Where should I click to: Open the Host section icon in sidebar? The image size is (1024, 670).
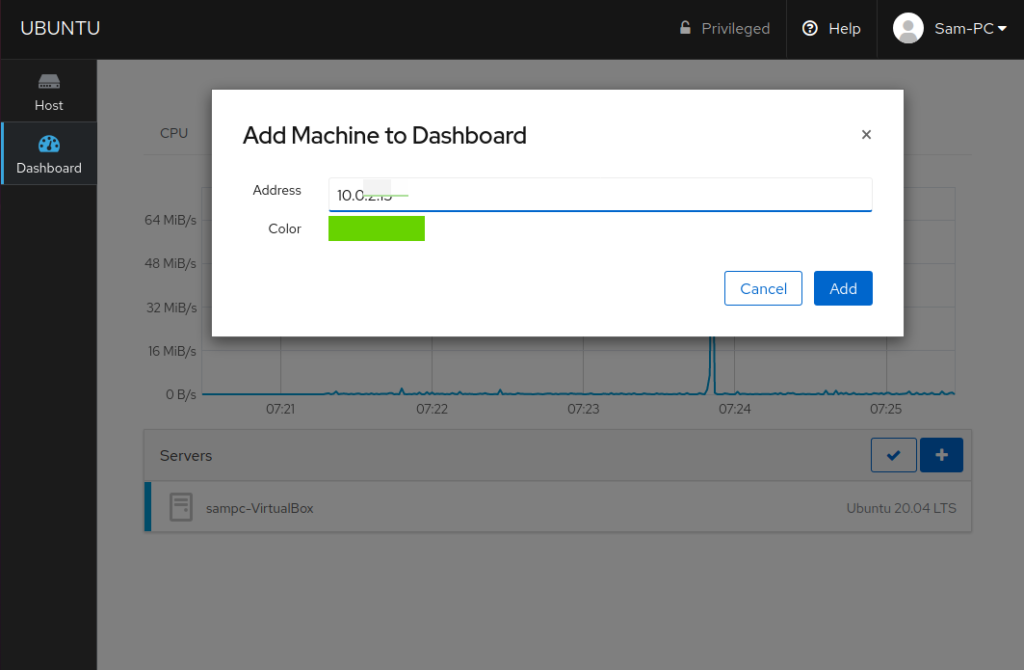point(48,82)
